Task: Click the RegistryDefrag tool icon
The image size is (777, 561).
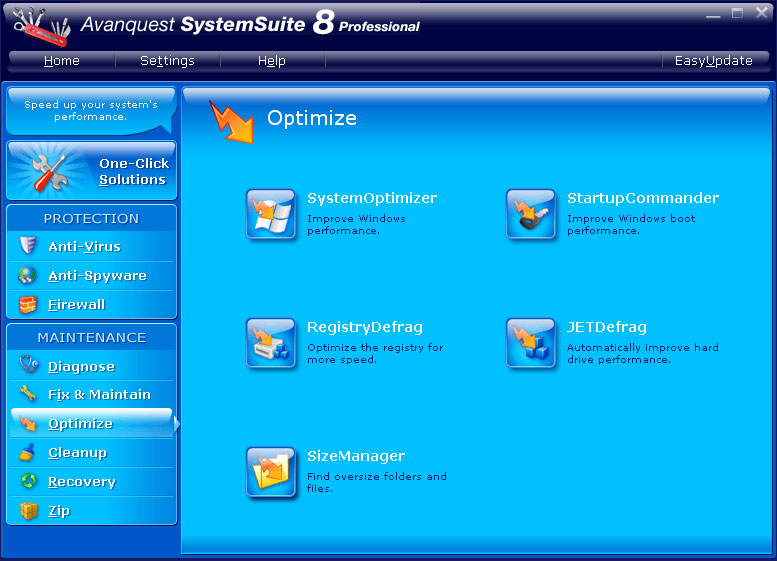Action: coord(271,343)
